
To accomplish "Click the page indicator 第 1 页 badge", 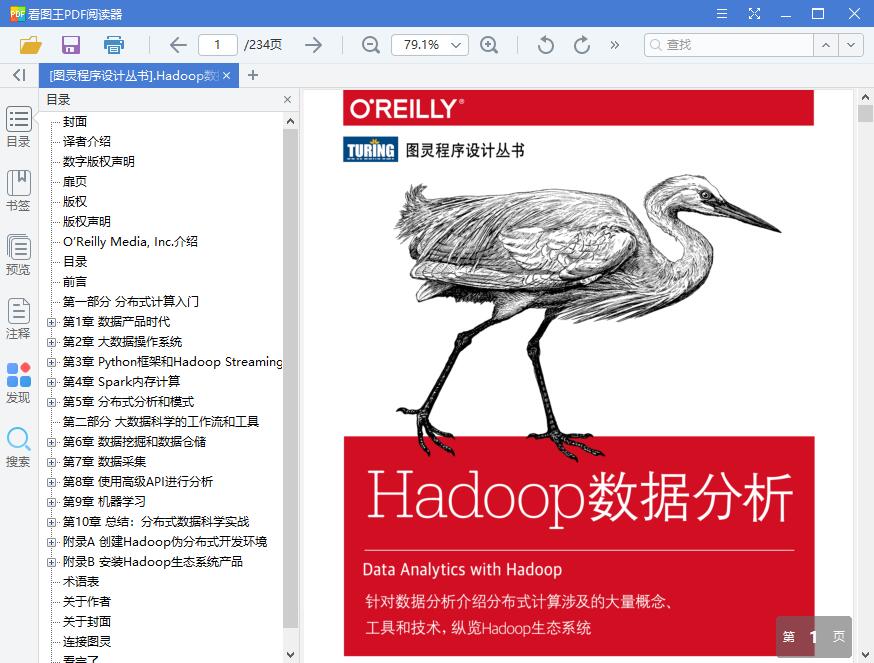I will click(814, 637).
